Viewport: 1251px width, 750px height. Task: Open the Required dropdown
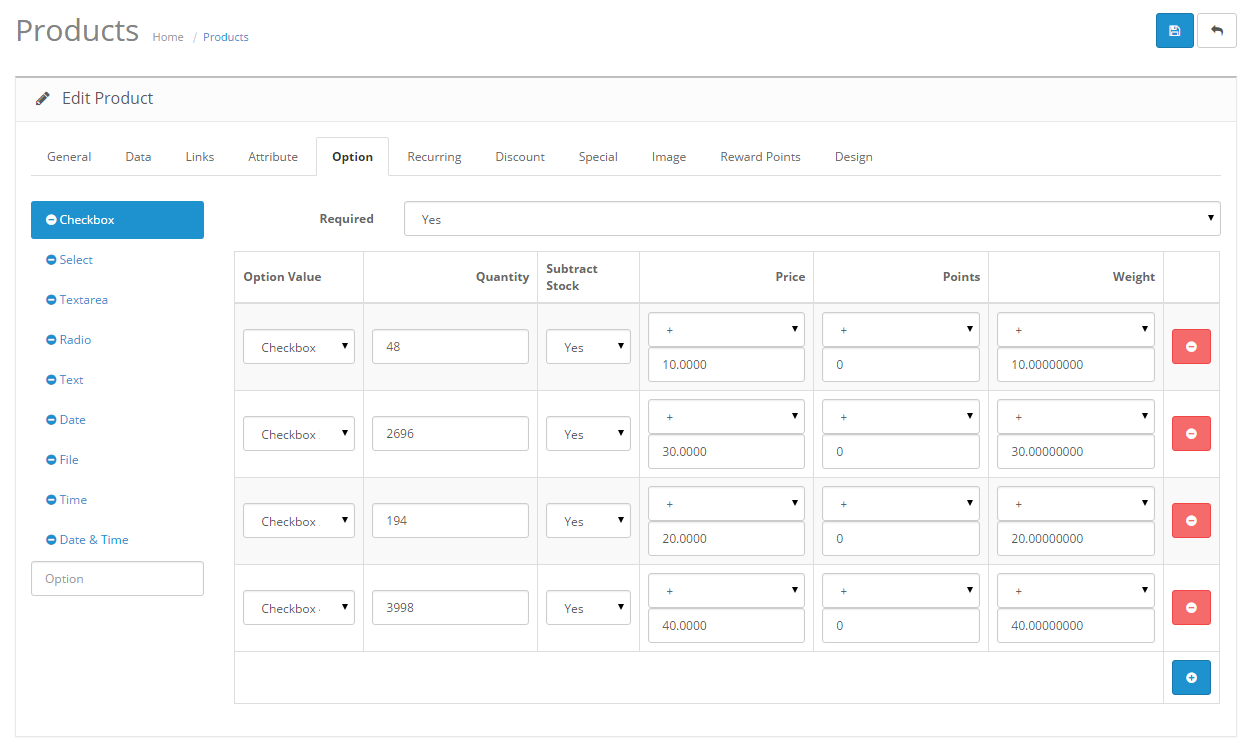point(811,218)
